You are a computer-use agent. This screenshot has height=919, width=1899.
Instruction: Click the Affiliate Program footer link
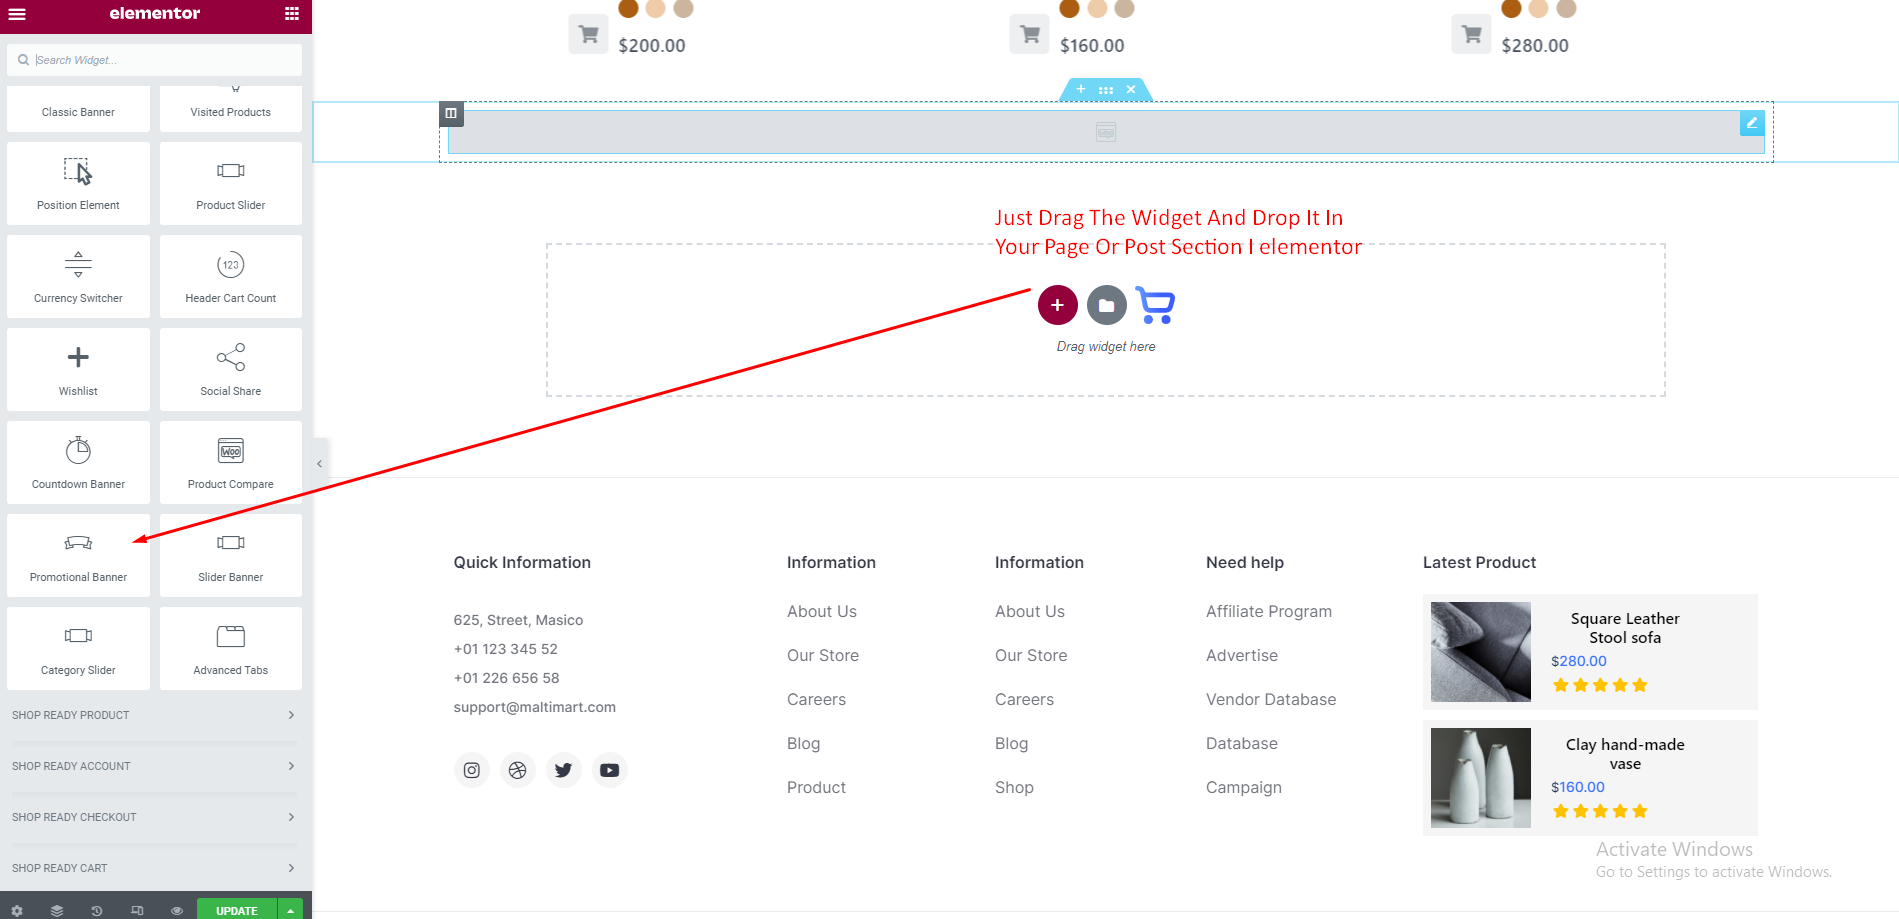[x=1268, y=611]
